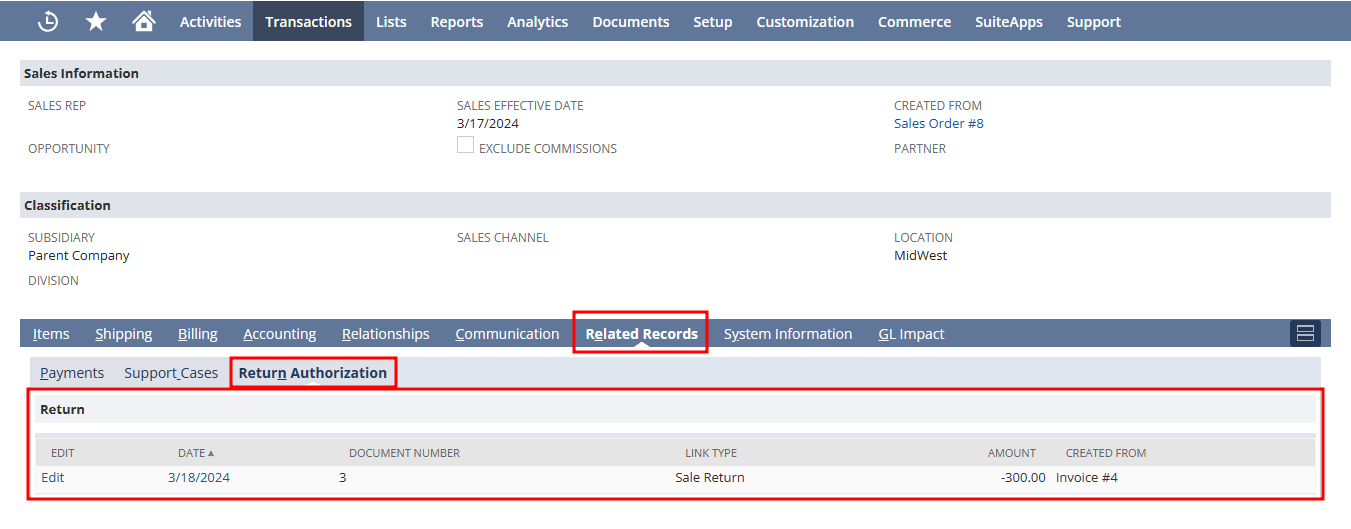
Task: Open the Support Cases subtab
Action: (171, 373)
